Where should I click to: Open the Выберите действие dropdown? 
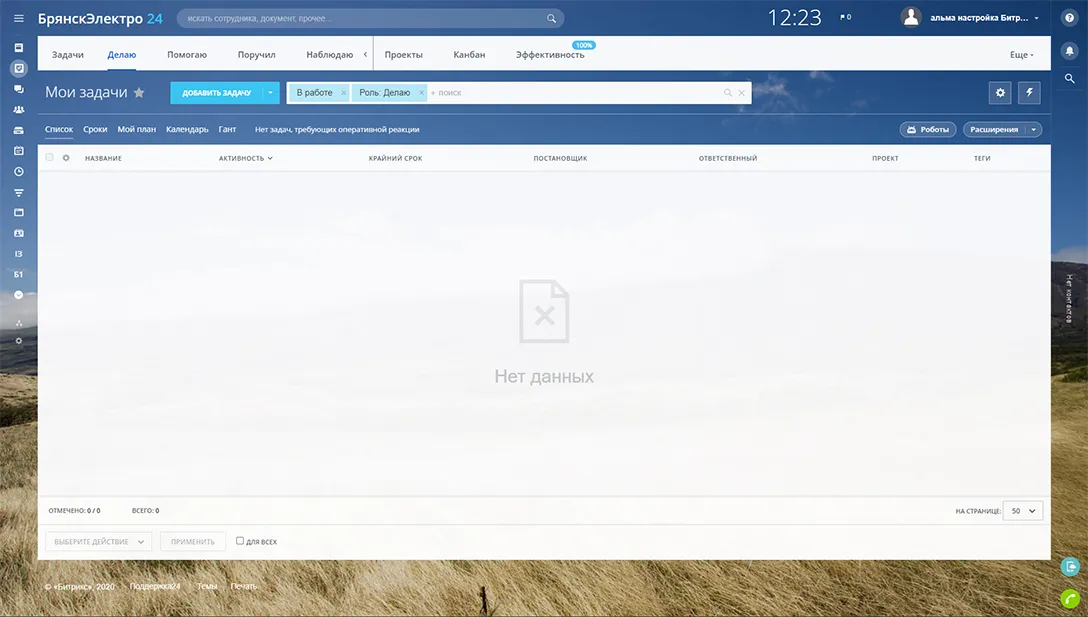click(99, 541)
